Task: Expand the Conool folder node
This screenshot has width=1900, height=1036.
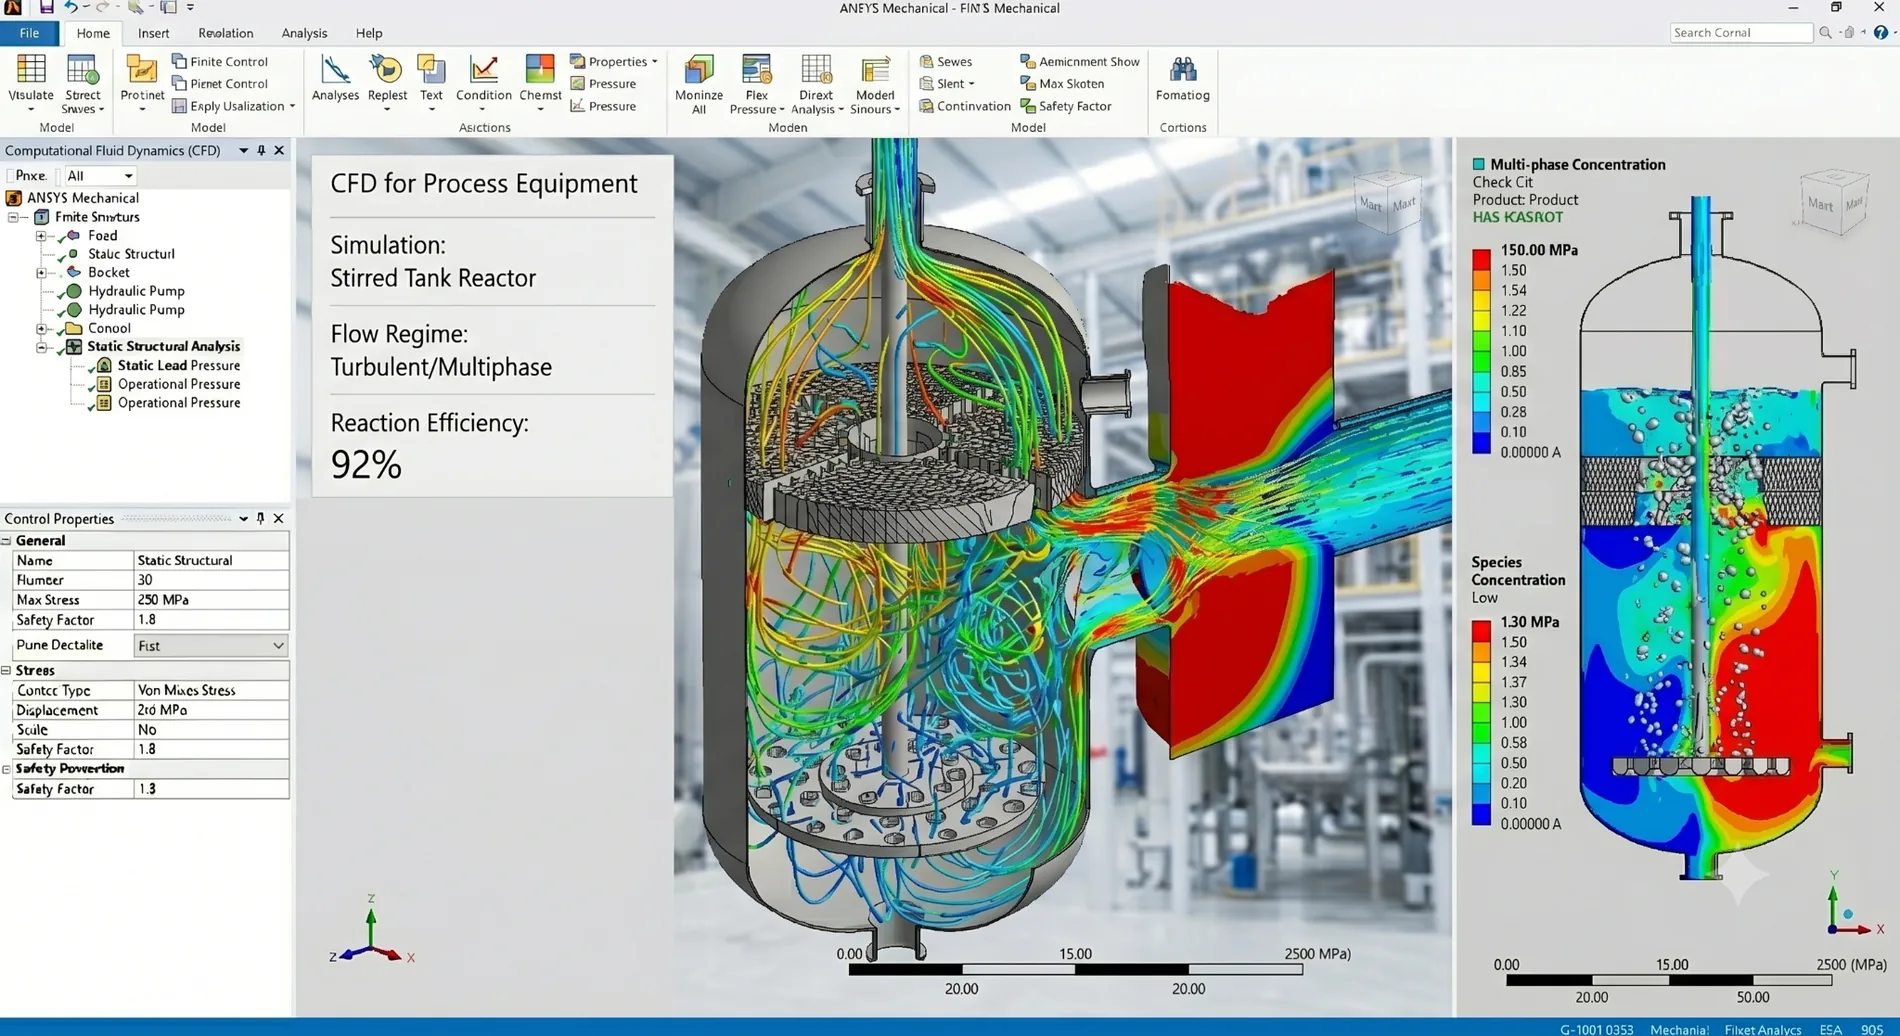Action: point(42,328)
